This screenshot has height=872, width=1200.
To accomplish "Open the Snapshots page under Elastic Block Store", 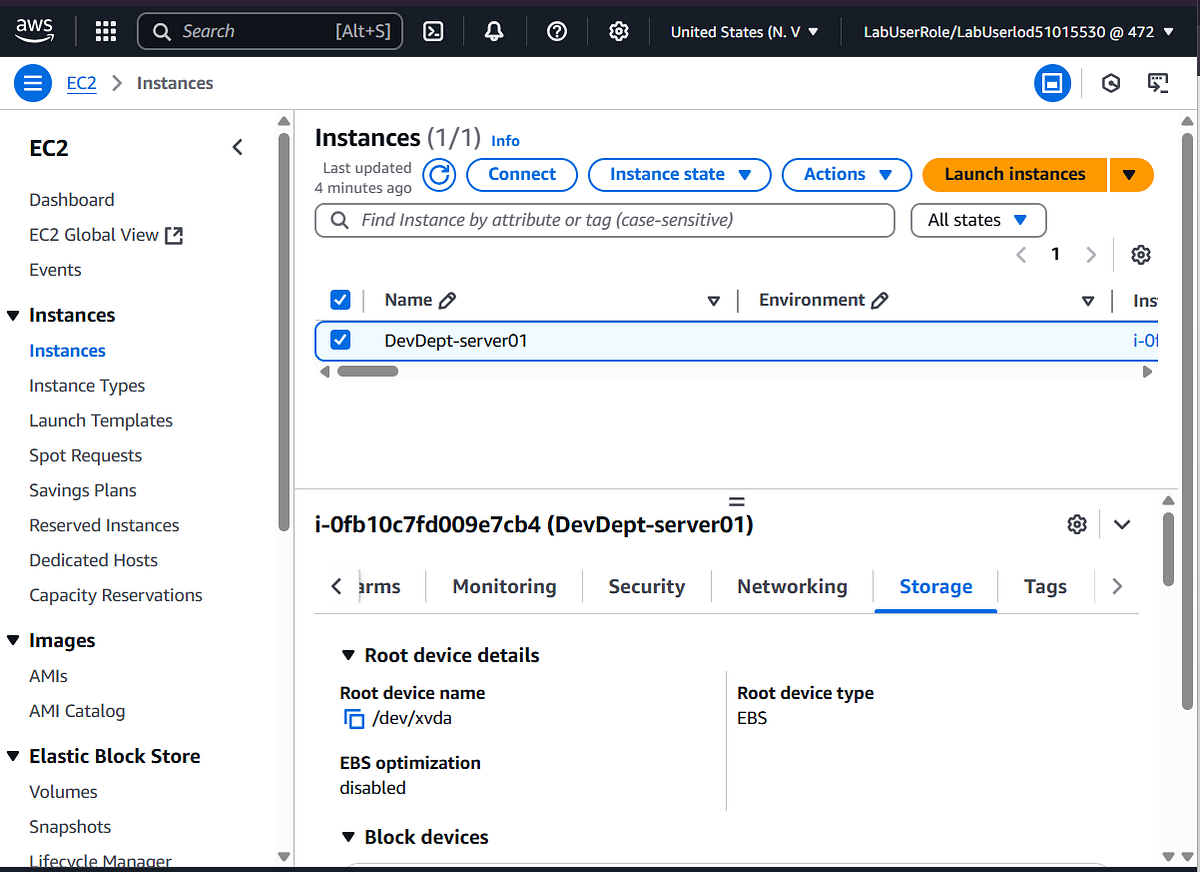I will click(70, 826).
